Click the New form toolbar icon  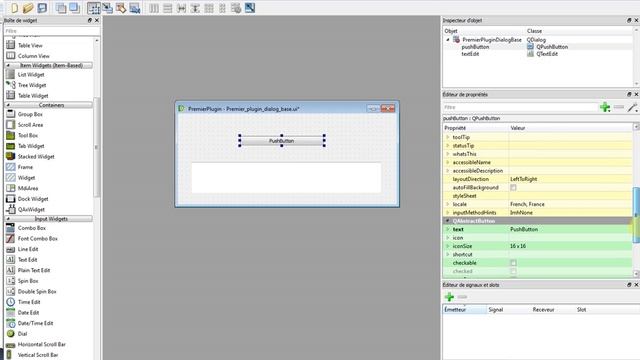(x=14, y=8)
